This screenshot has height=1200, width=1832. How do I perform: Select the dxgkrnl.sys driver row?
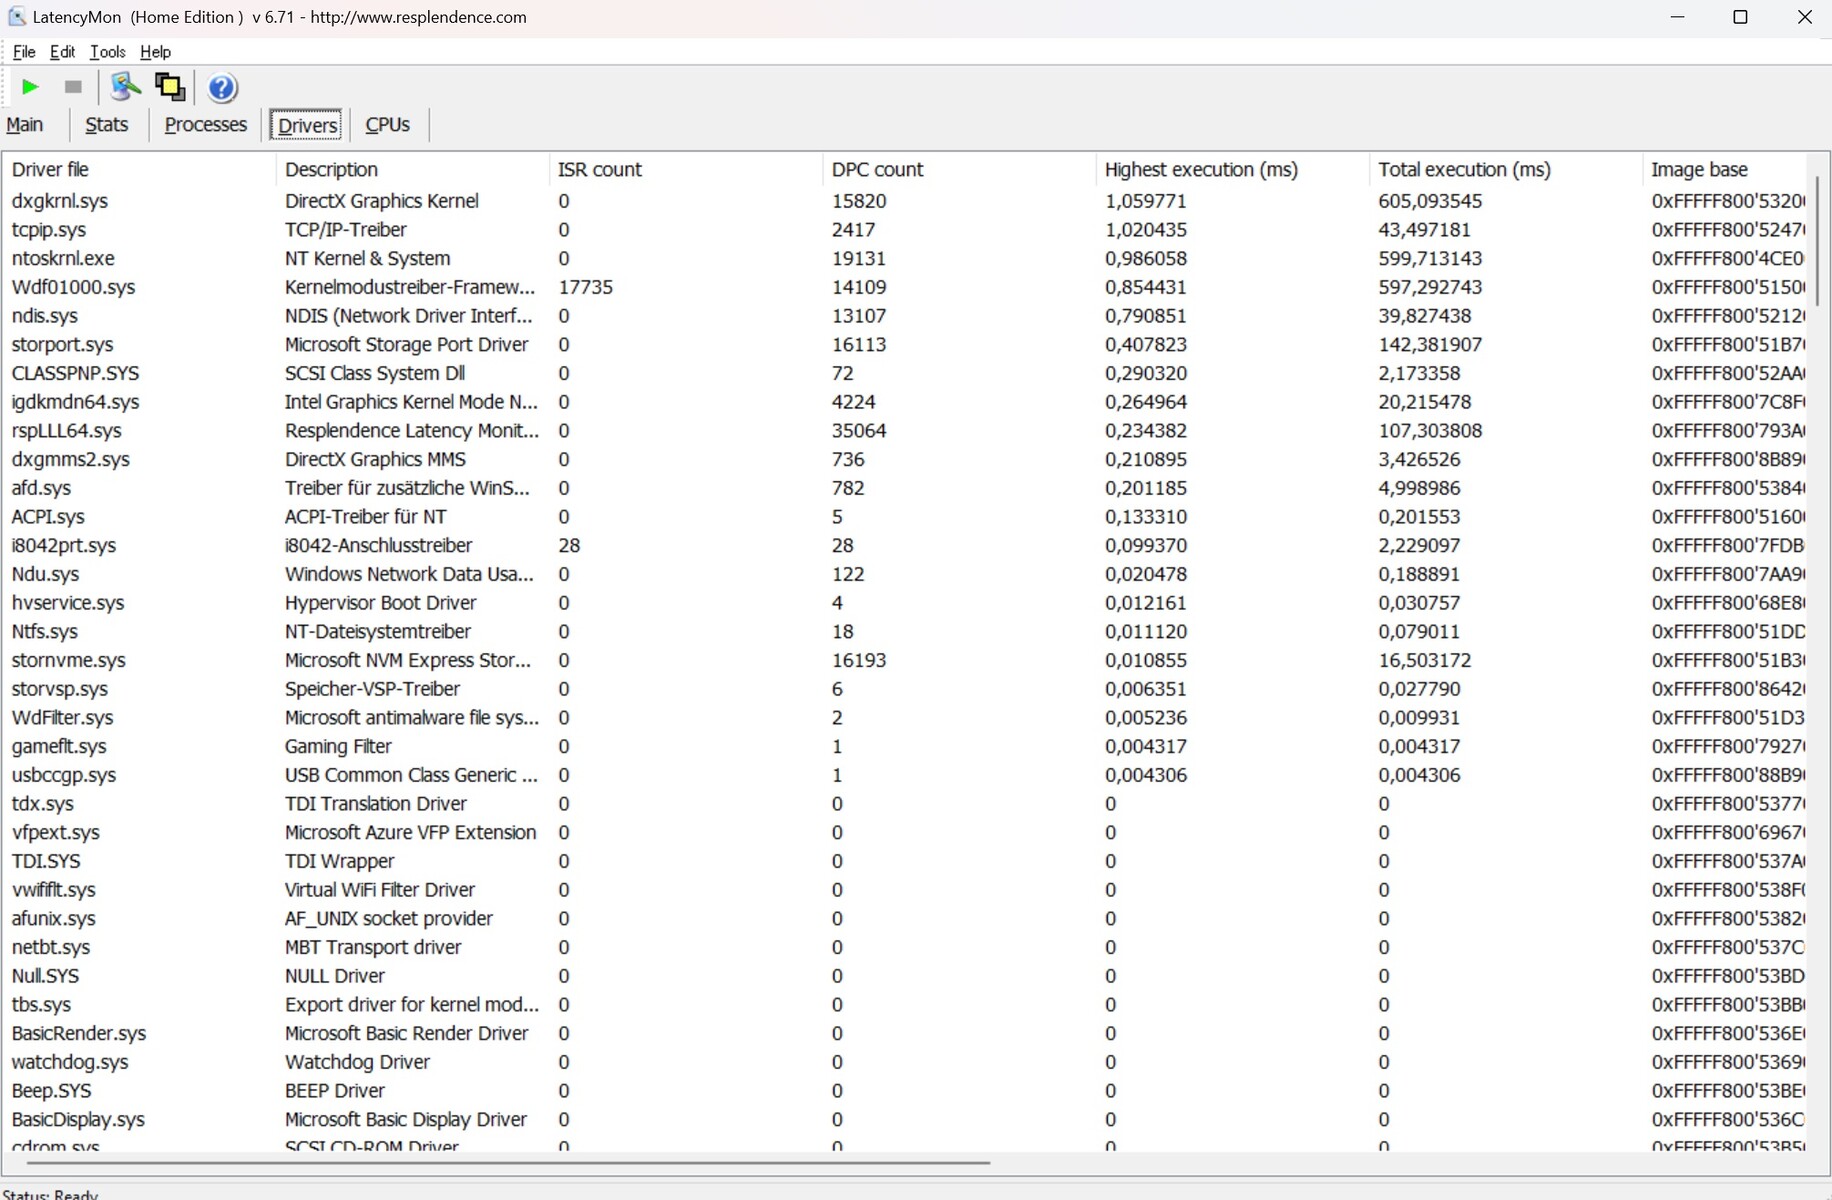click(60, 201)
